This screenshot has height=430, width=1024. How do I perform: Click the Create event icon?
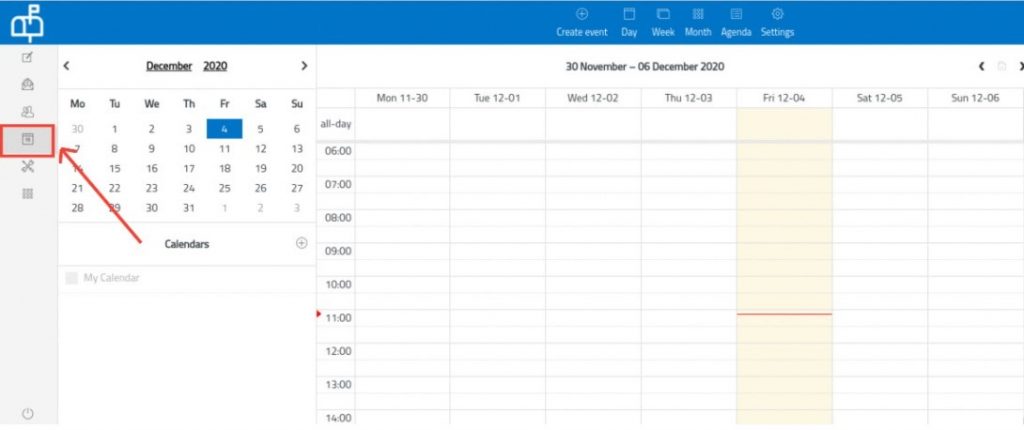pyautogui.click(x=582, y=15)
